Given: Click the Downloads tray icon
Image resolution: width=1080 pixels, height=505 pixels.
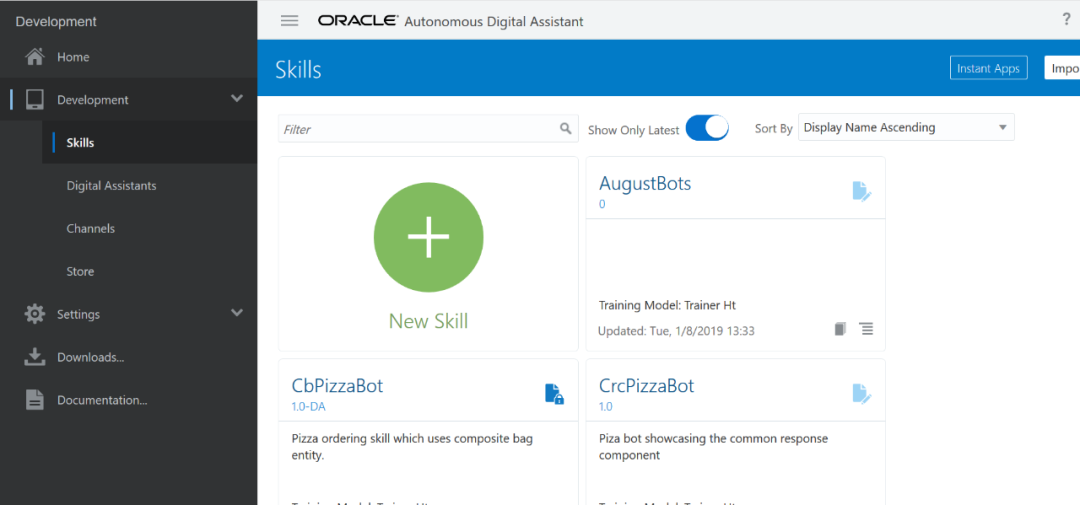Looking at the screenshot, I should tap(34, 357).
